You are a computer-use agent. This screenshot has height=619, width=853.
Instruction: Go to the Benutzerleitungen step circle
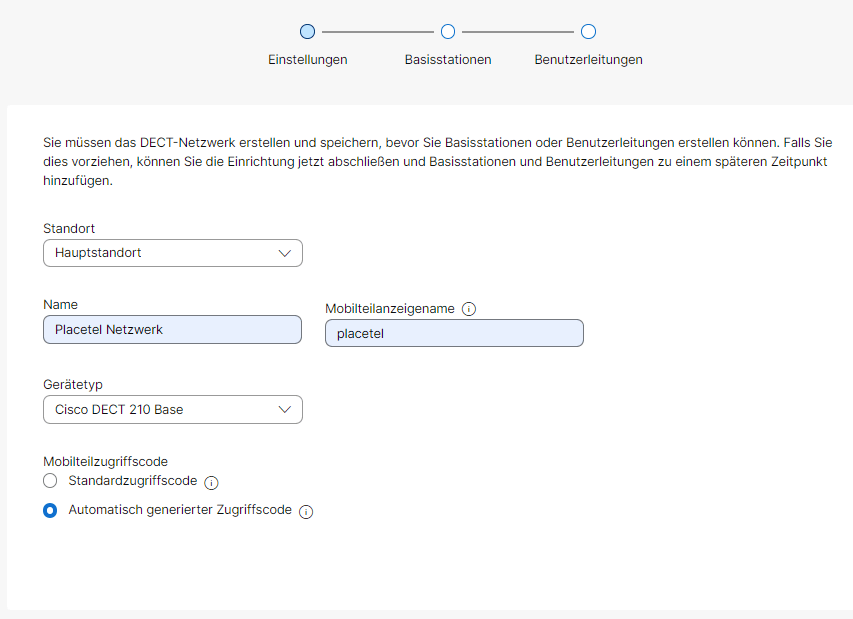[x=588, y=32]
